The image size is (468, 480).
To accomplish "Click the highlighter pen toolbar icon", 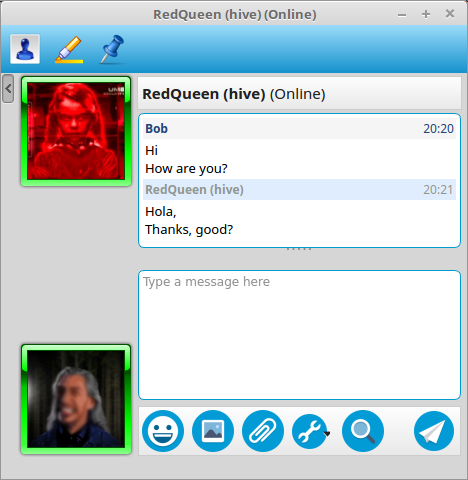I will [69, 49].
